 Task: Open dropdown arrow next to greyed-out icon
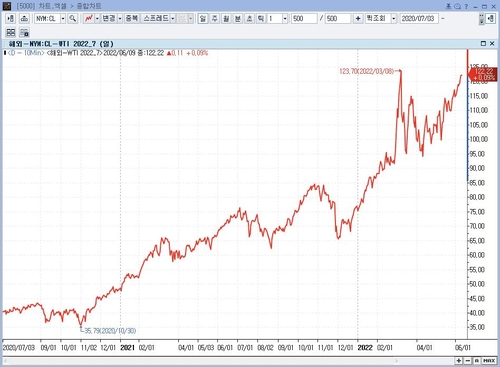point(190,18)
